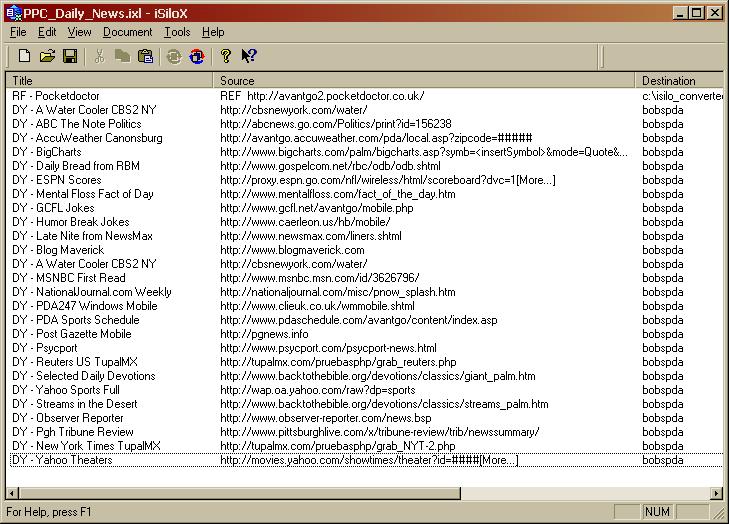The image size is (729, 524).
Task: Open the Tools menu
Action: point(177,32)
